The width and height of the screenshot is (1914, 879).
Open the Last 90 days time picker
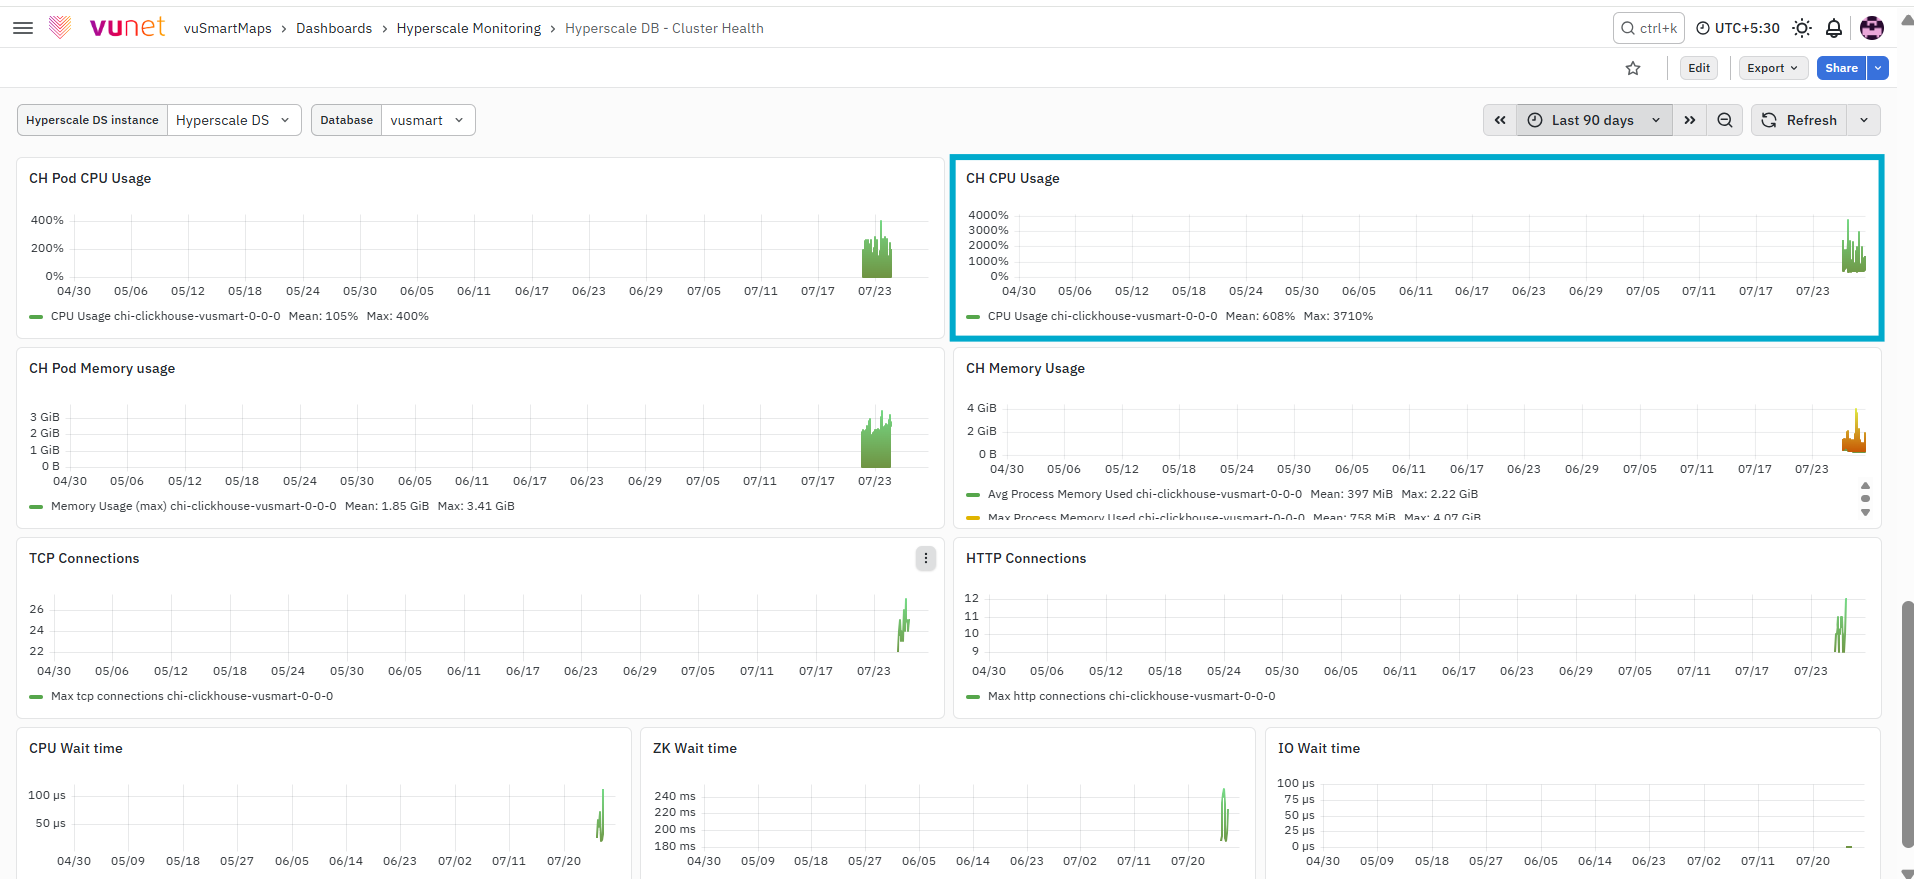click(x=1594, y=120)
